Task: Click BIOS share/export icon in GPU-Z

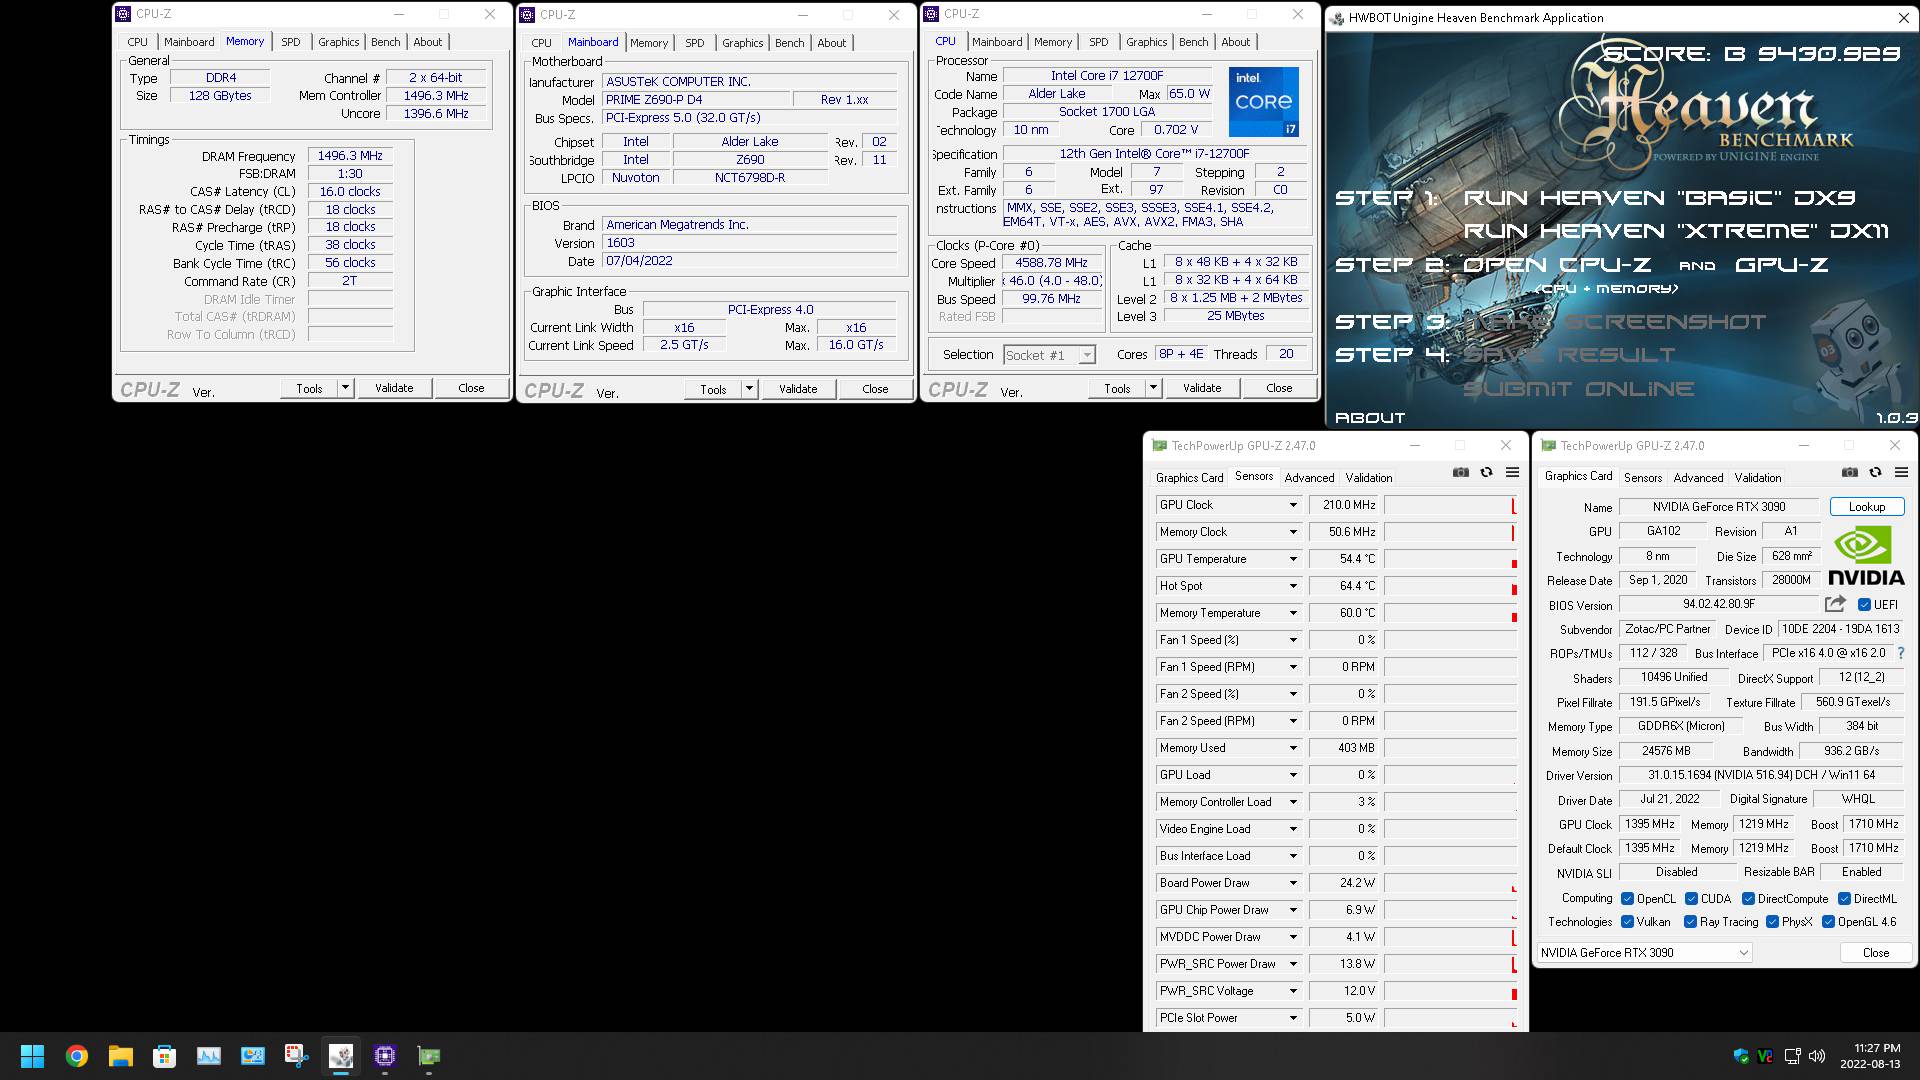Action: pyautogui.click(x=1835, y=604)
